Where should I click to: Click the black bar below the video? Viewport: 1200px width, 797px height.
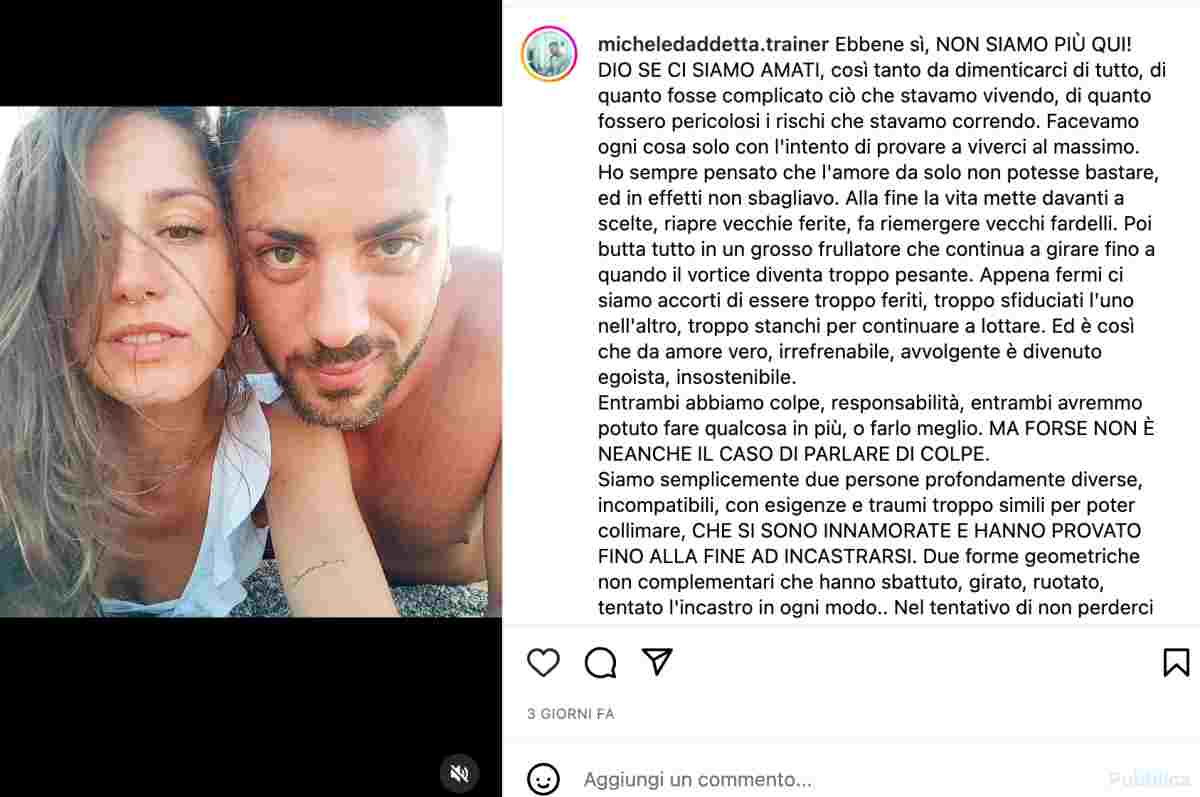[251, 707]
